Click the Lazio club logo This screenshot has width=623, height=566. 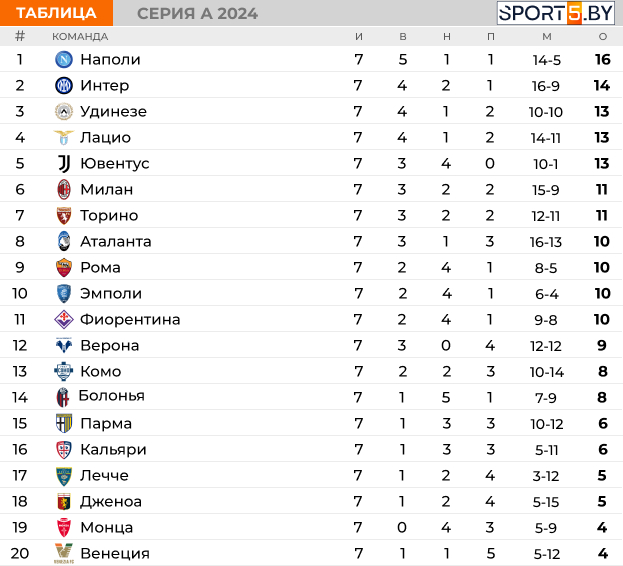[x=64, y=137]
